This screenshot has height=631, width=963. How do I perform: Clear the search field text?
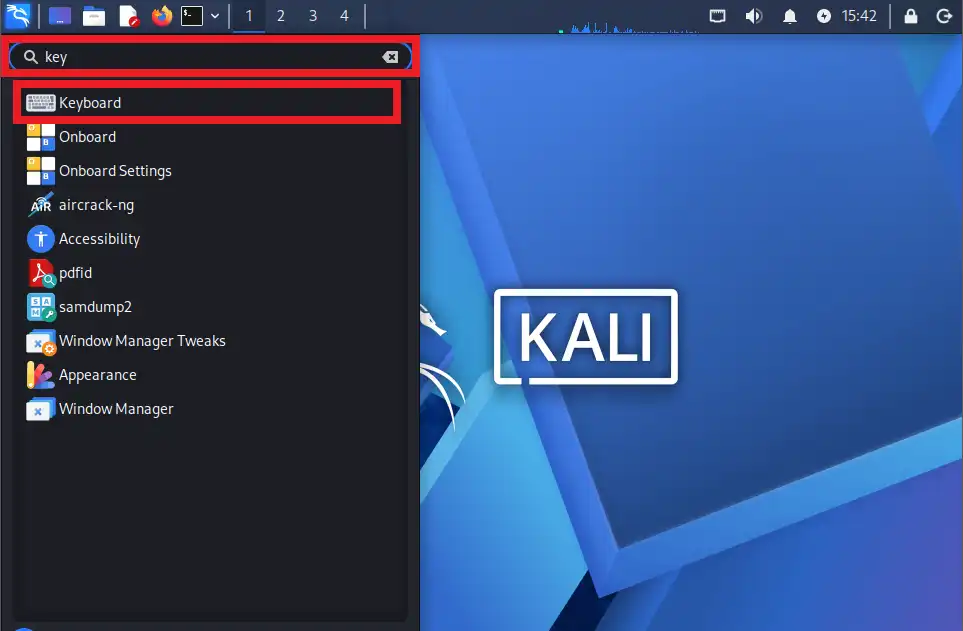[390, 57]
